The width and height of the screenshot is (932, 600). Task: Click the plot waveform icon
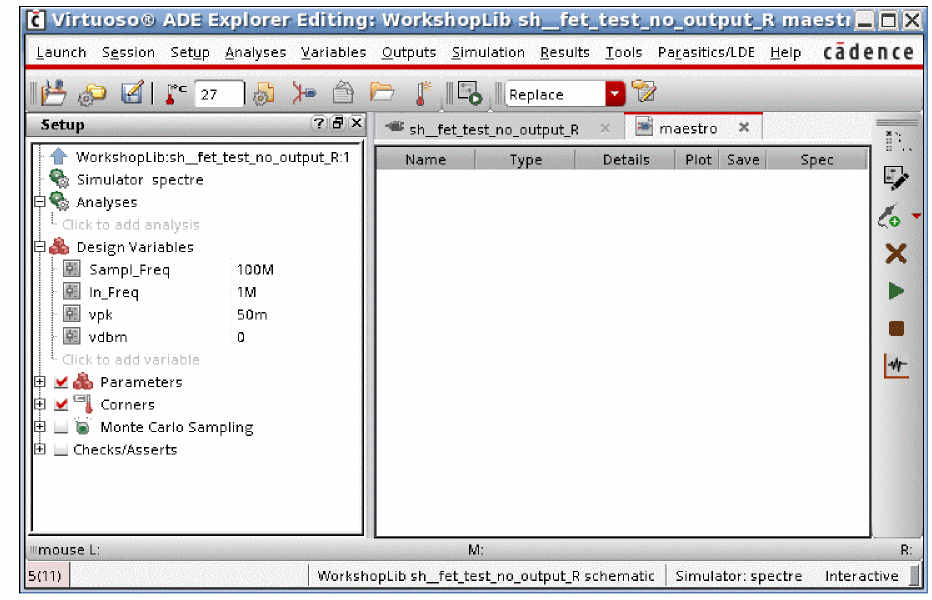point(896,366)
